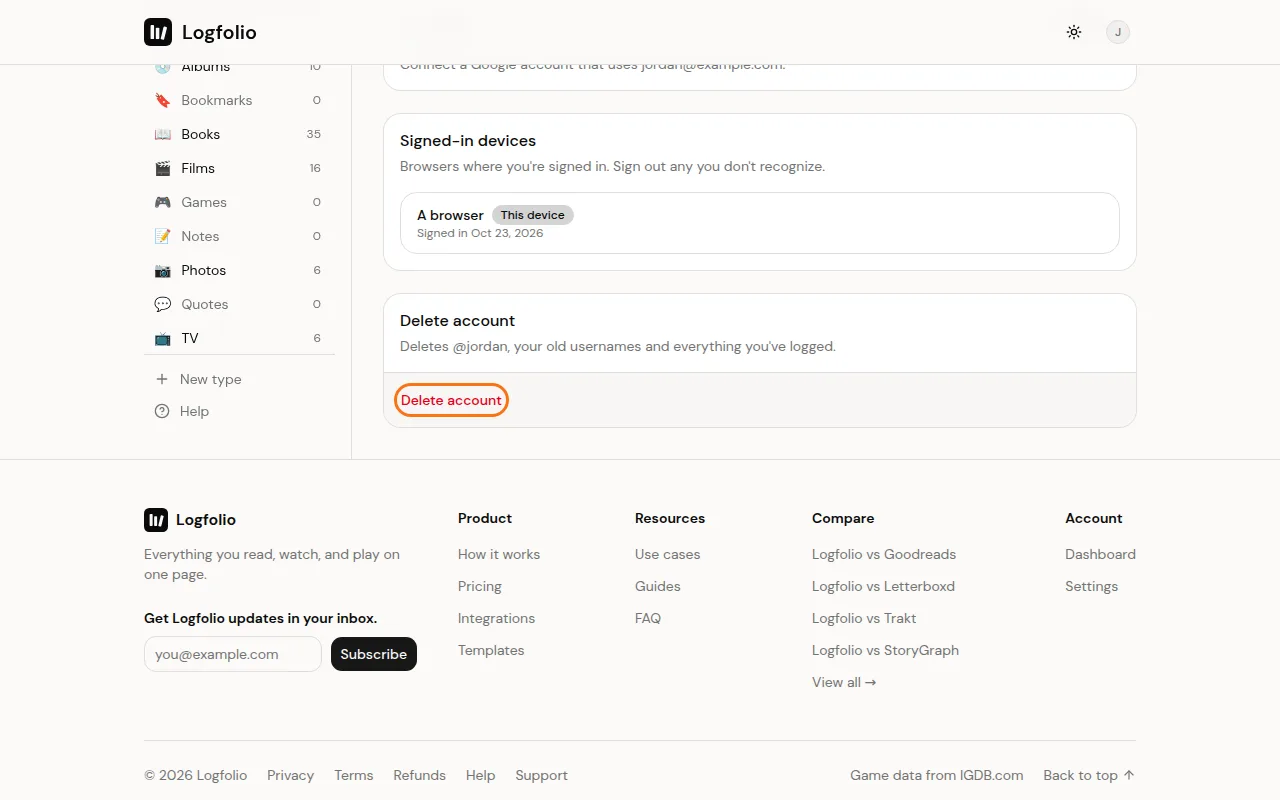The image size is (1280, 800).
Task: Open Logfolio vs Letterboxd comparison
Action: (x=883, y=586)
